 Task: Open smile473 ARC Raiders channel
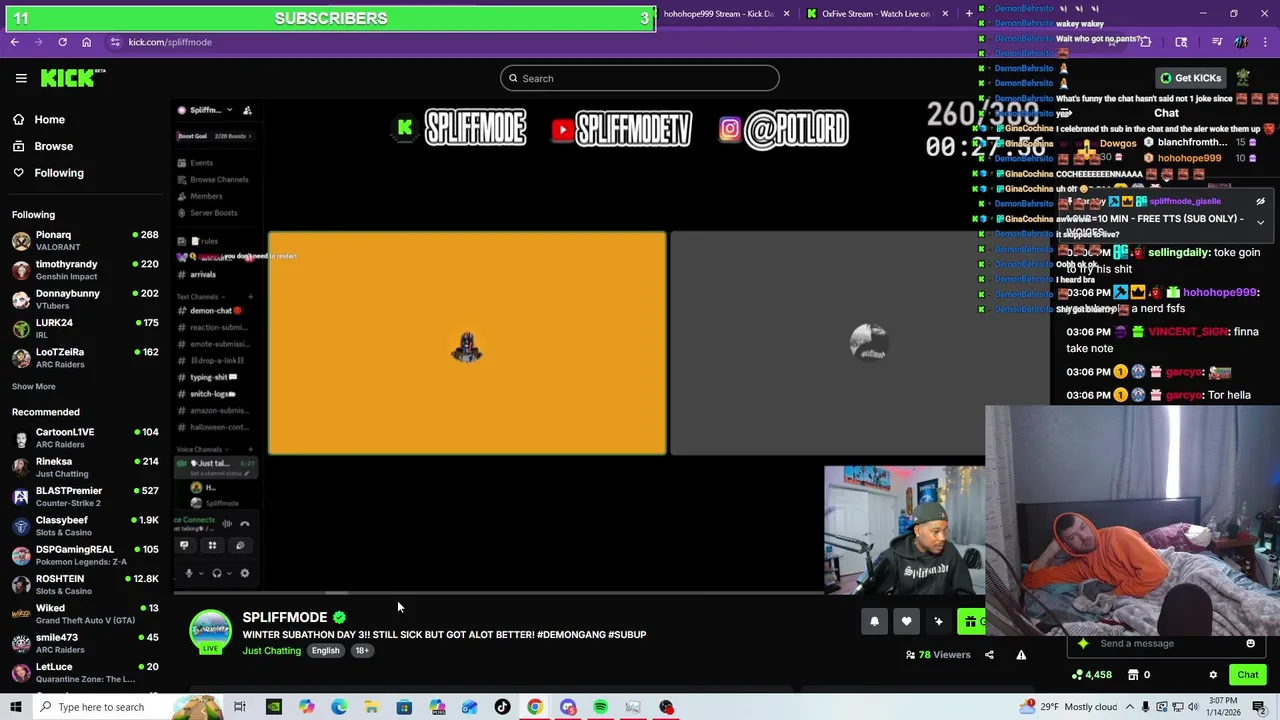85,643
